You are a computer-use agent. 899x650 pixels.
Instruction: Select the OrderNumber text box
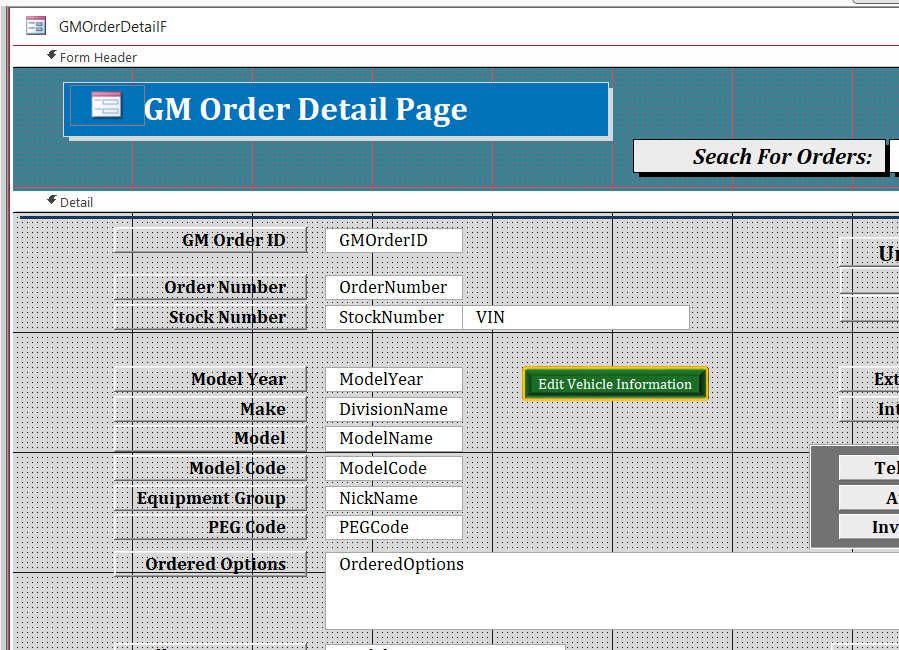tap(393, 287)
